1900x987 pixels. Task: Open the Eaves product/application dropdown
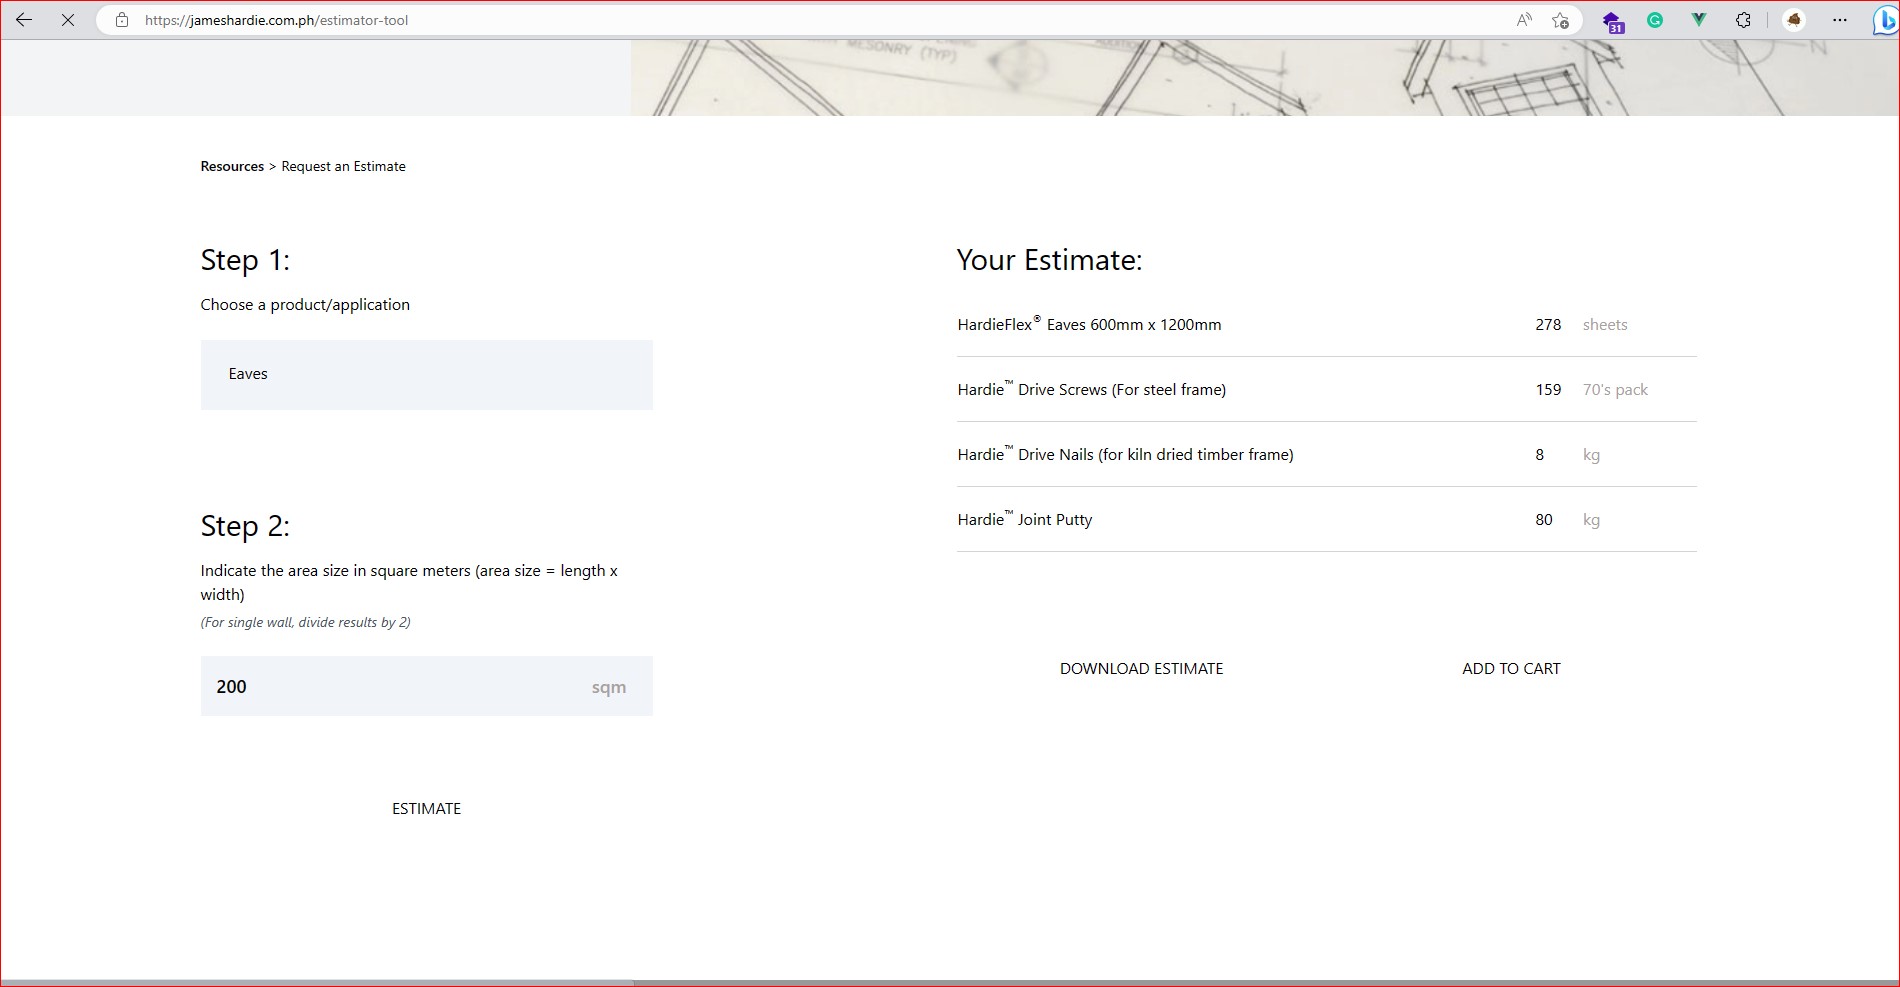426,374
